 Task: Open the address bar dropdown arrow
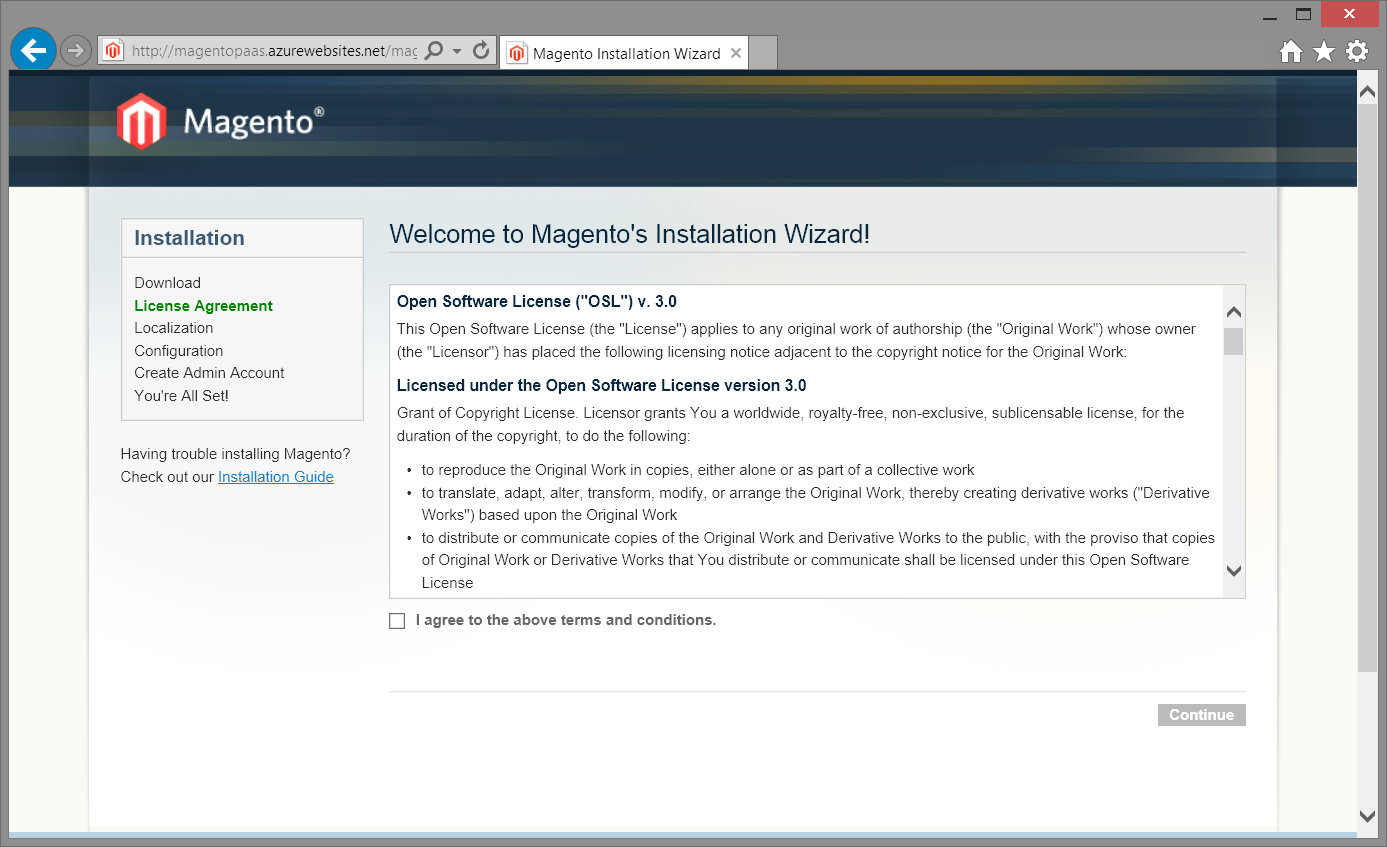[x=457, y=51]
